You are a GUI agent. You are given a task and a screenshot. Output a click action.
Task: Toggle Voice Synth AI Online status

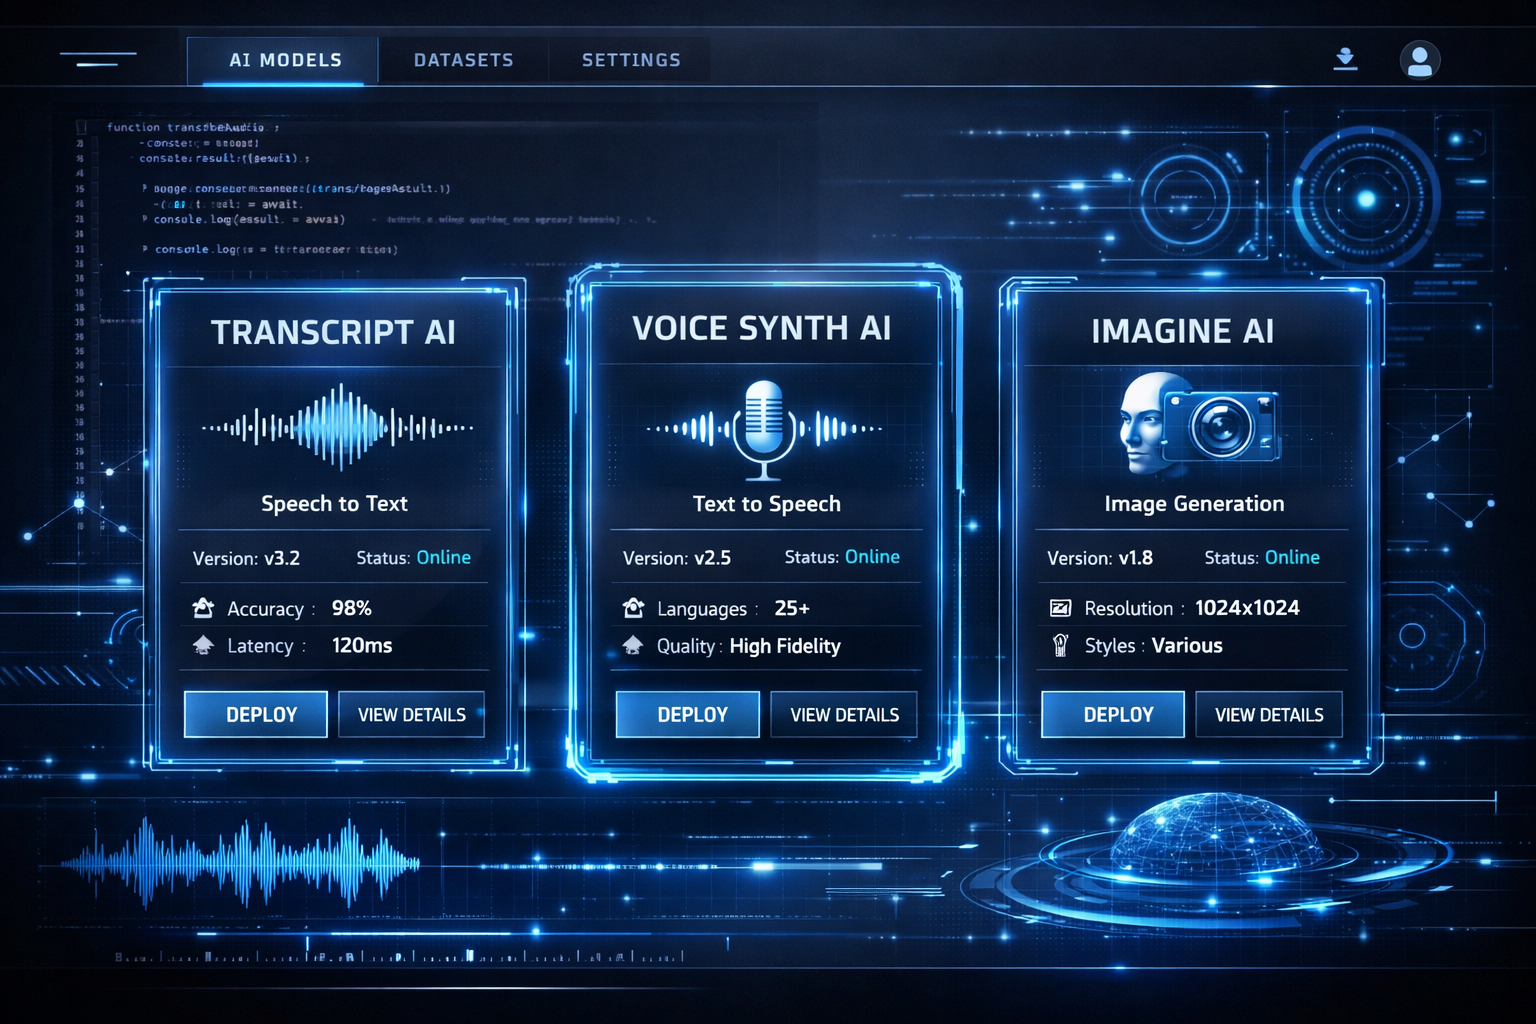click(x=872, y=556)
